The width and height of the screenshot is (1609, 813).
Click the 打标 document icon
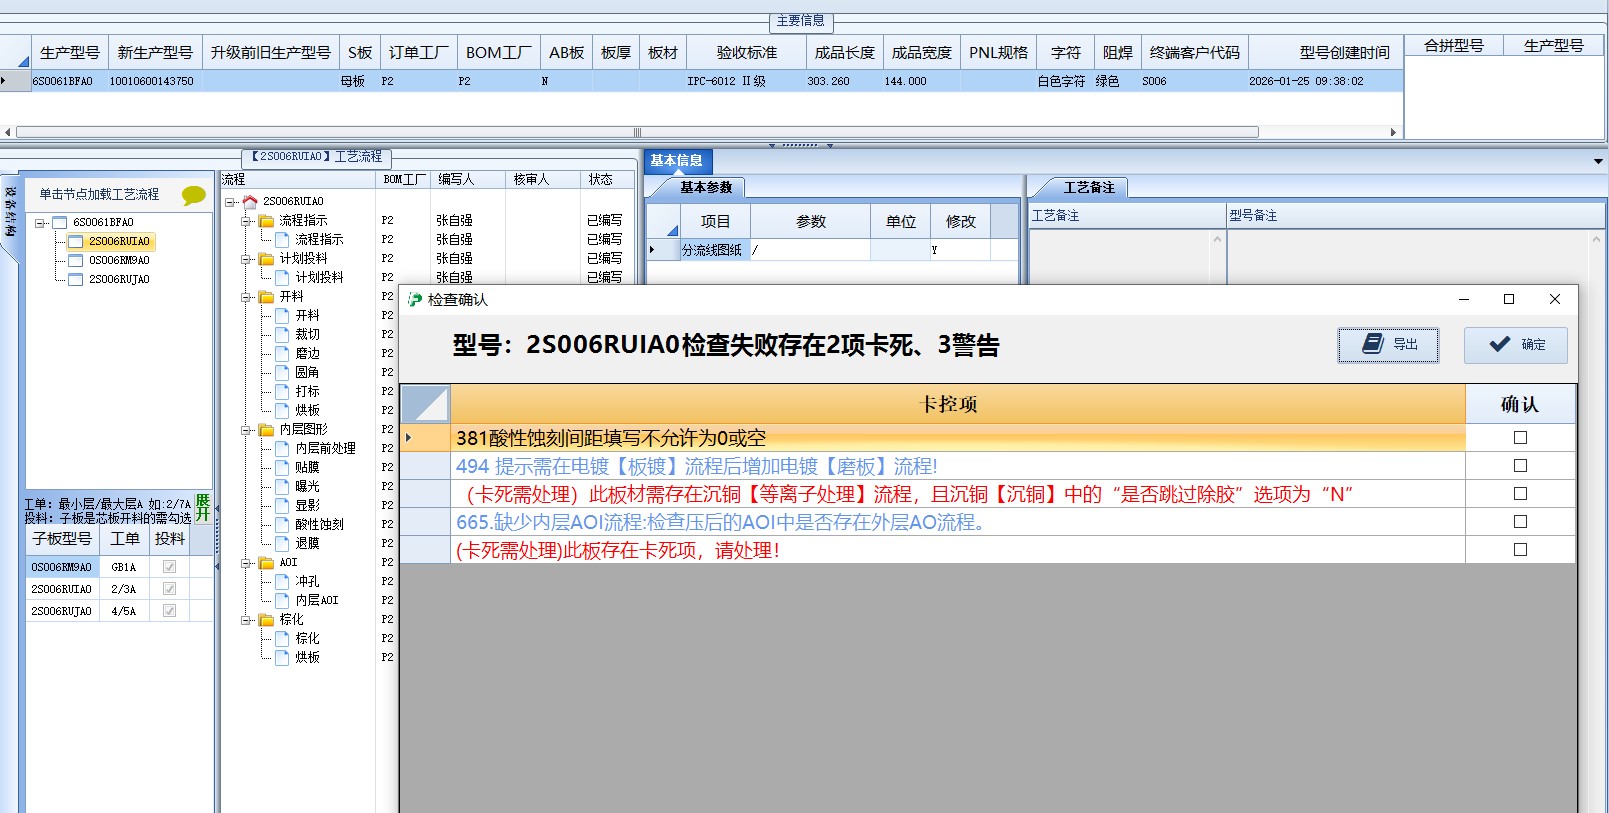(x=282, y=392)
